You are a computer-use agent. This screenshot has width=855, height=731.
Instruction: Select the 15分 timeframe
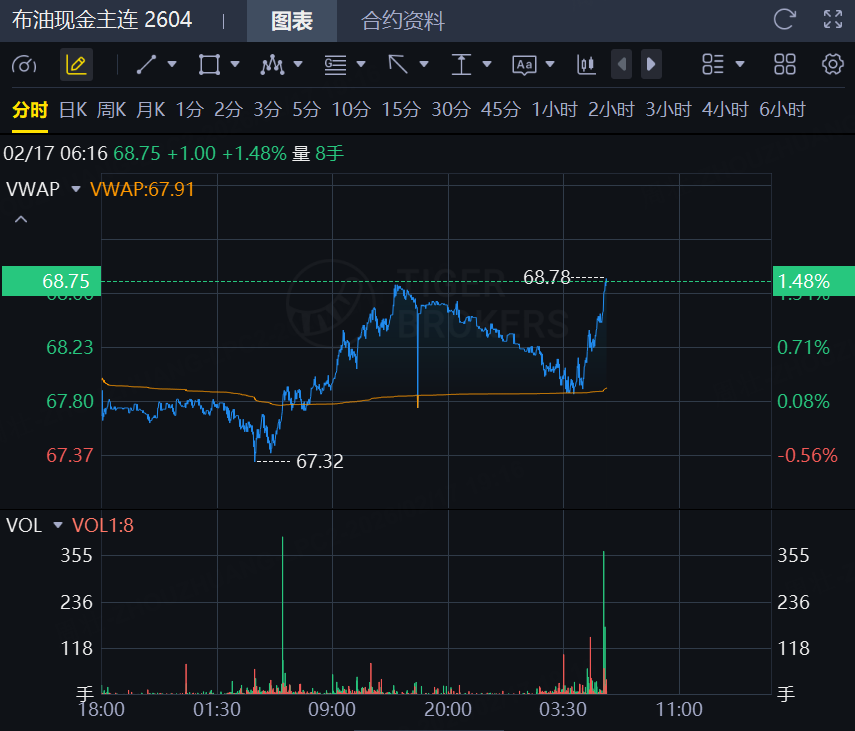coord(400,110)
